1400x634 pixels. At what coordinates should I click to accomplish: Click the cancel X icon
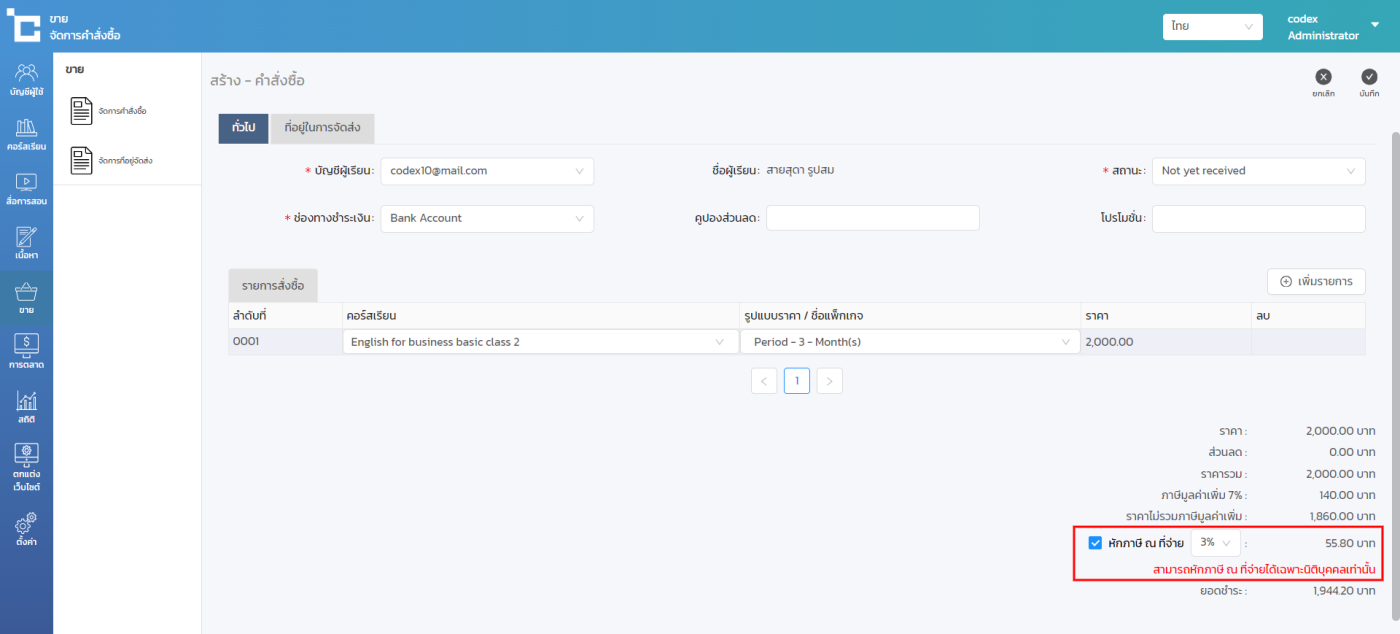(1323, 77)
